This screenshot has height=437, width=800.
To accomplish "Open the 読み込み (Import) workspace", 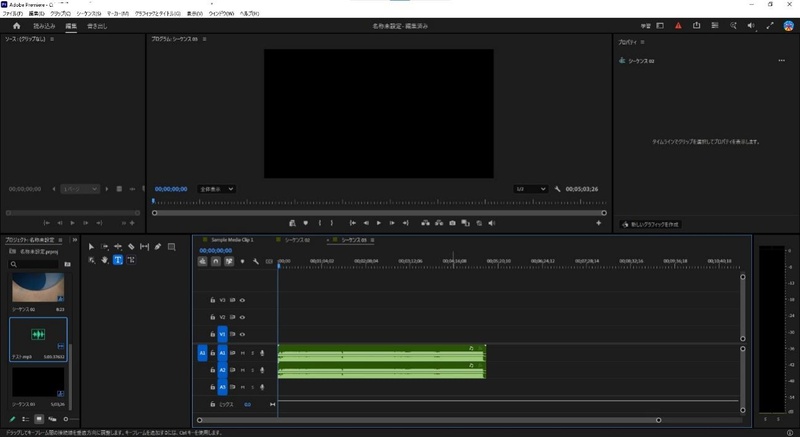I will pyautogui.click(x=44, y=26).
